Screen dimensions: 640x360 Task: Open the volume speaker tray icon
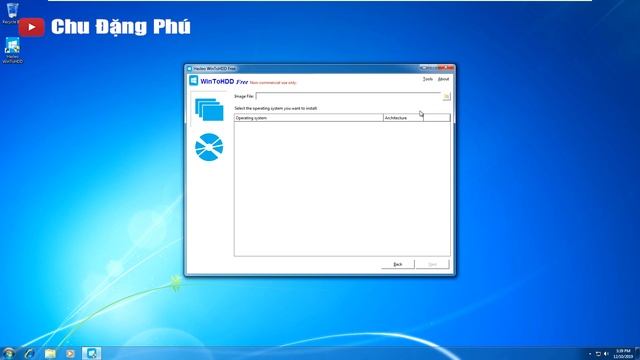tap(606, 354)
